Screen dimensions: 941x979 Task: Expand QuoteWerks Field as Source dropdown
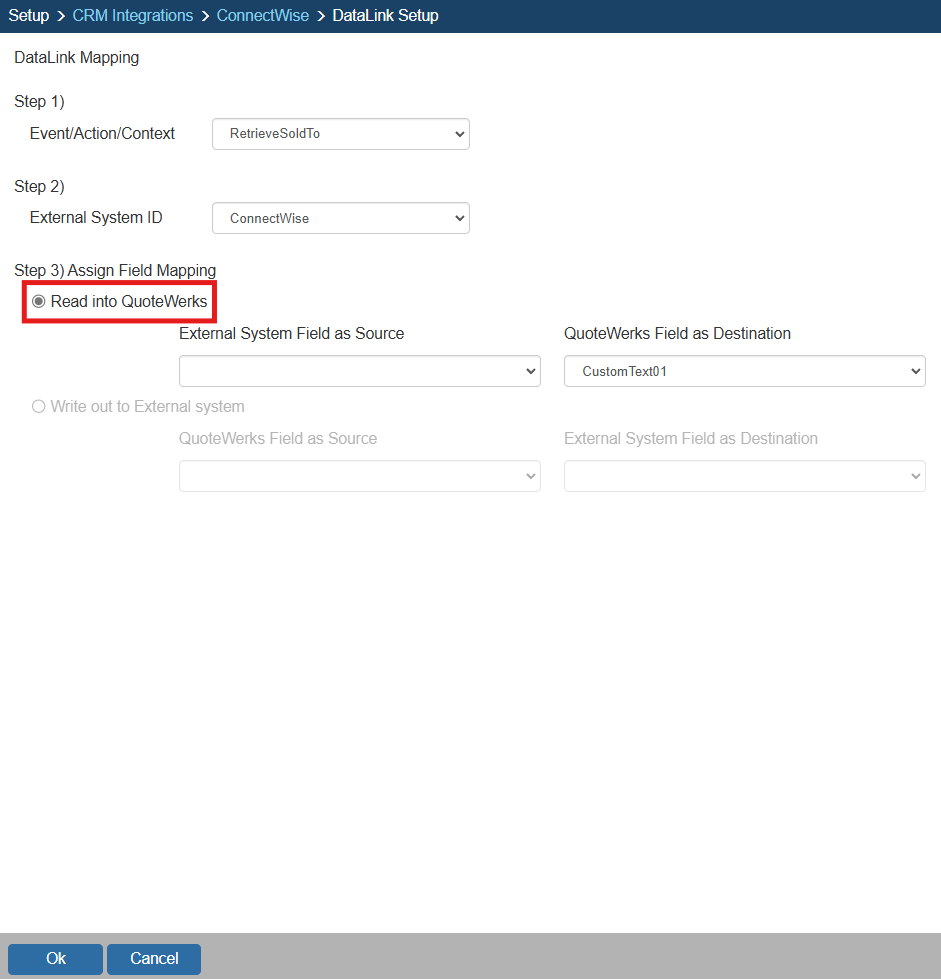[x=360, y=476]
